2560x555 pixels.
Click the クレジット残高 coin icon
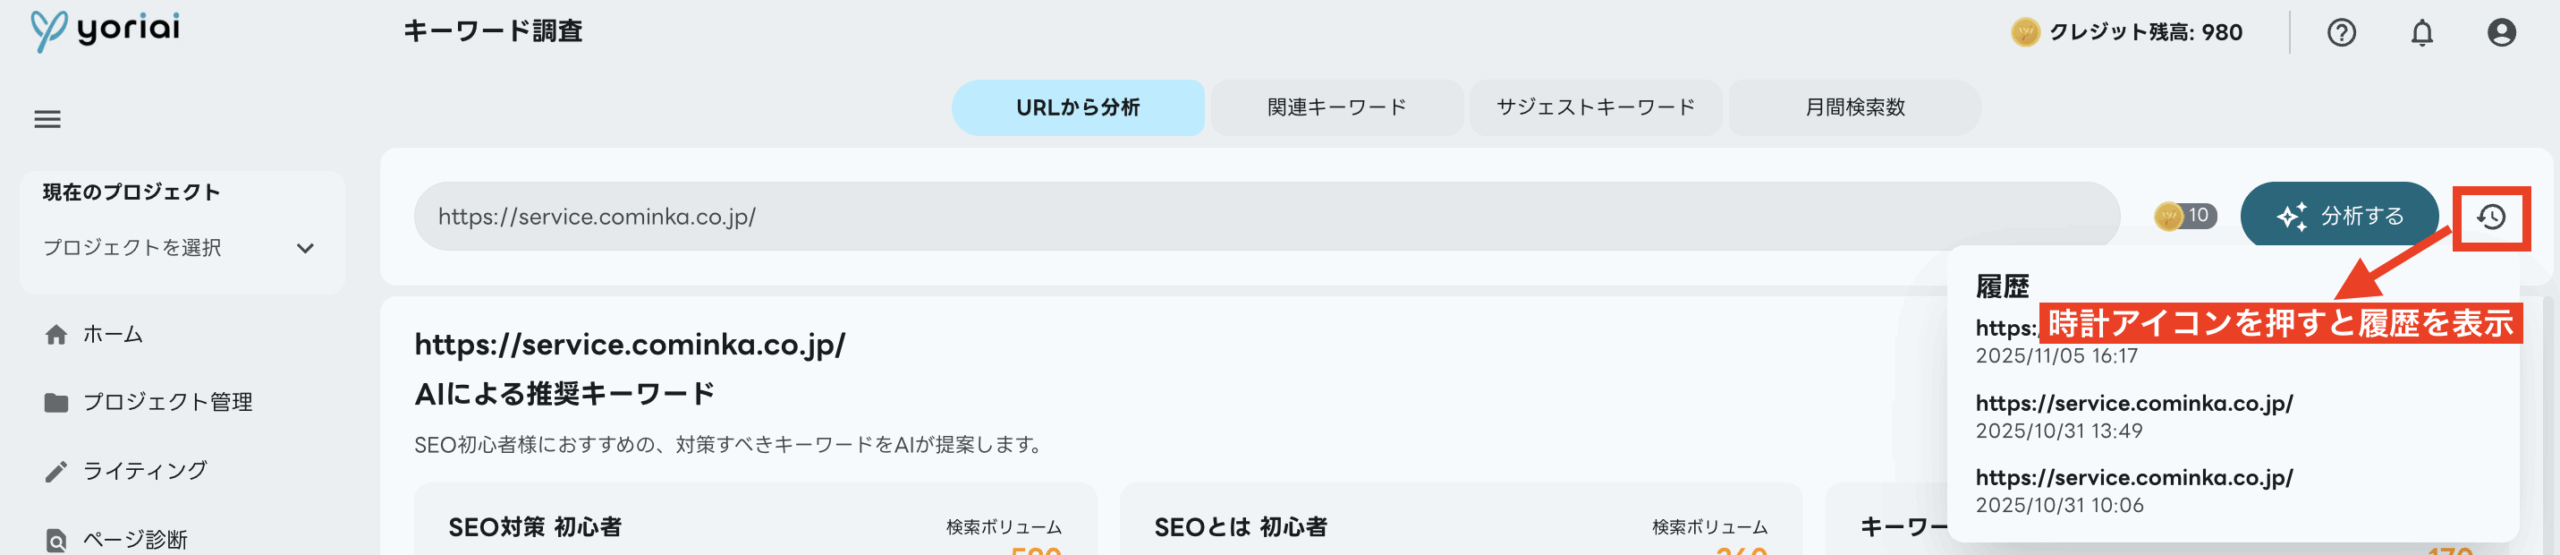coord(2024,33)
